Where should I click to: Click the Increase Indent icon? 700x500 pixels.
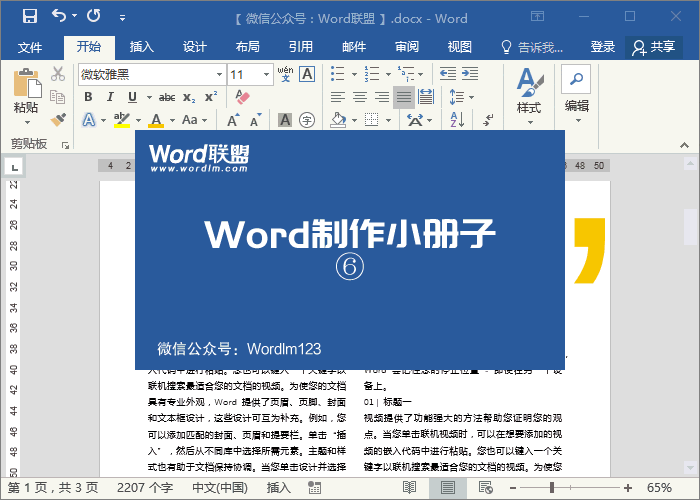(x=470, y=73)
